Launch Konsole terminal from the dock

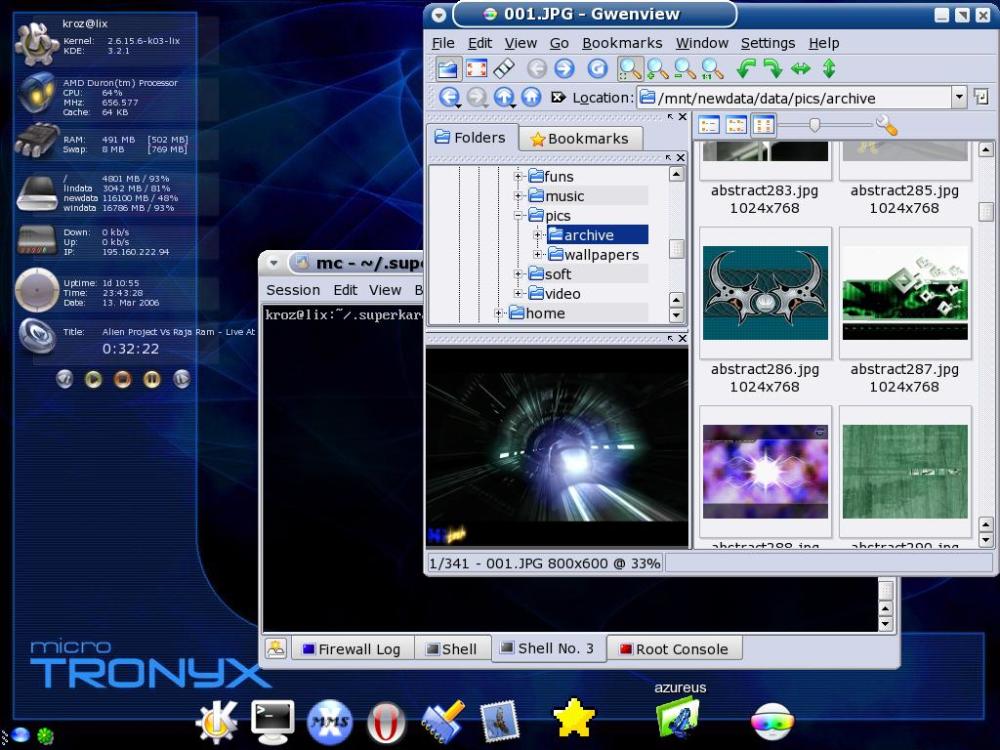click(x=273, y=722)
